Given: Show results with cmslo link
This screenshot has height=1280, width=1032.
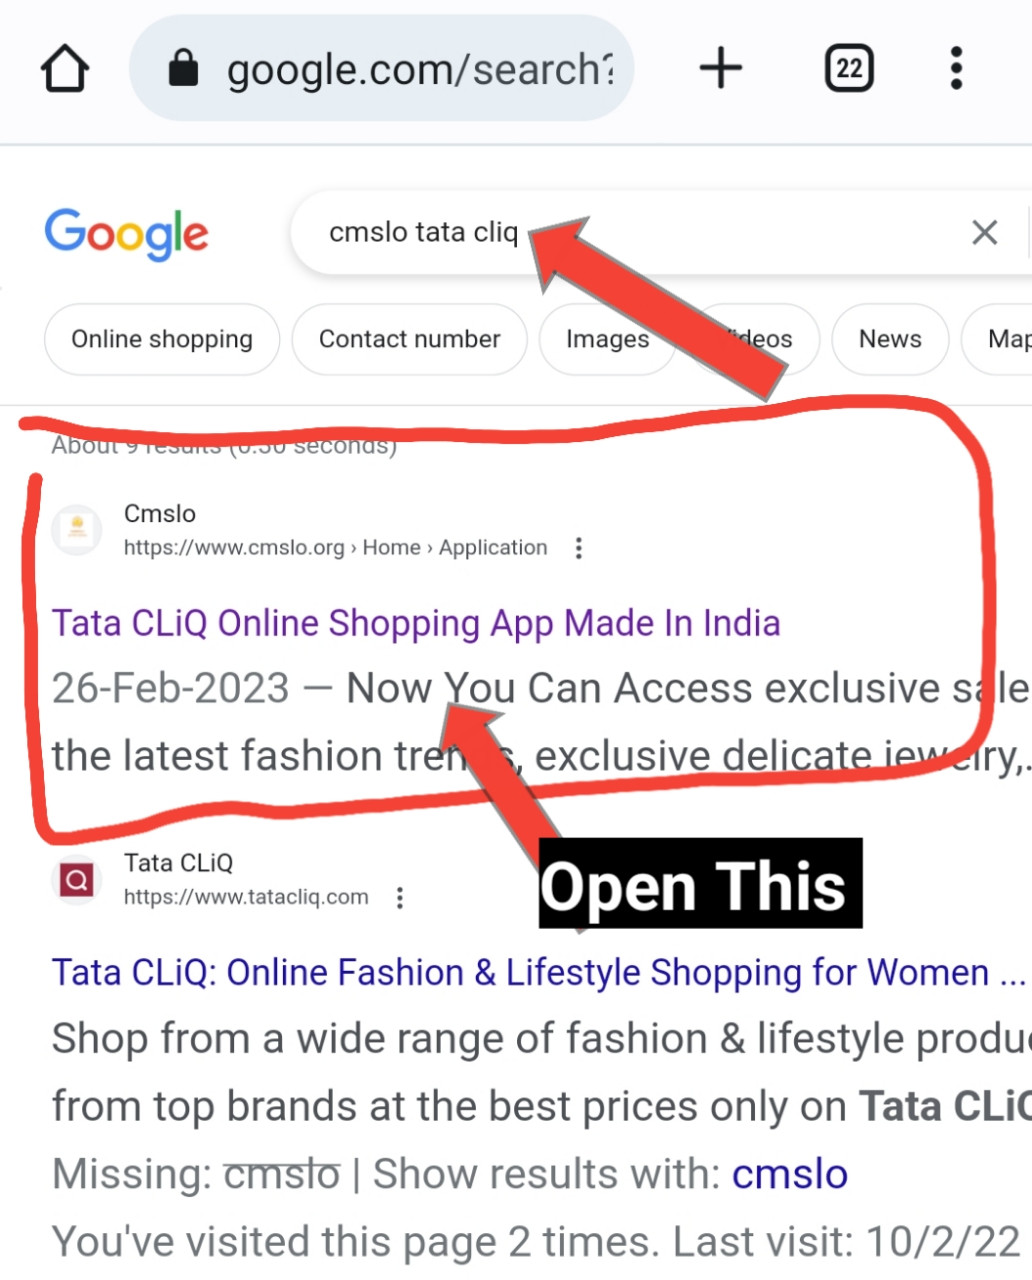Looking at the screenshot, I should (x=790, y=1174).
